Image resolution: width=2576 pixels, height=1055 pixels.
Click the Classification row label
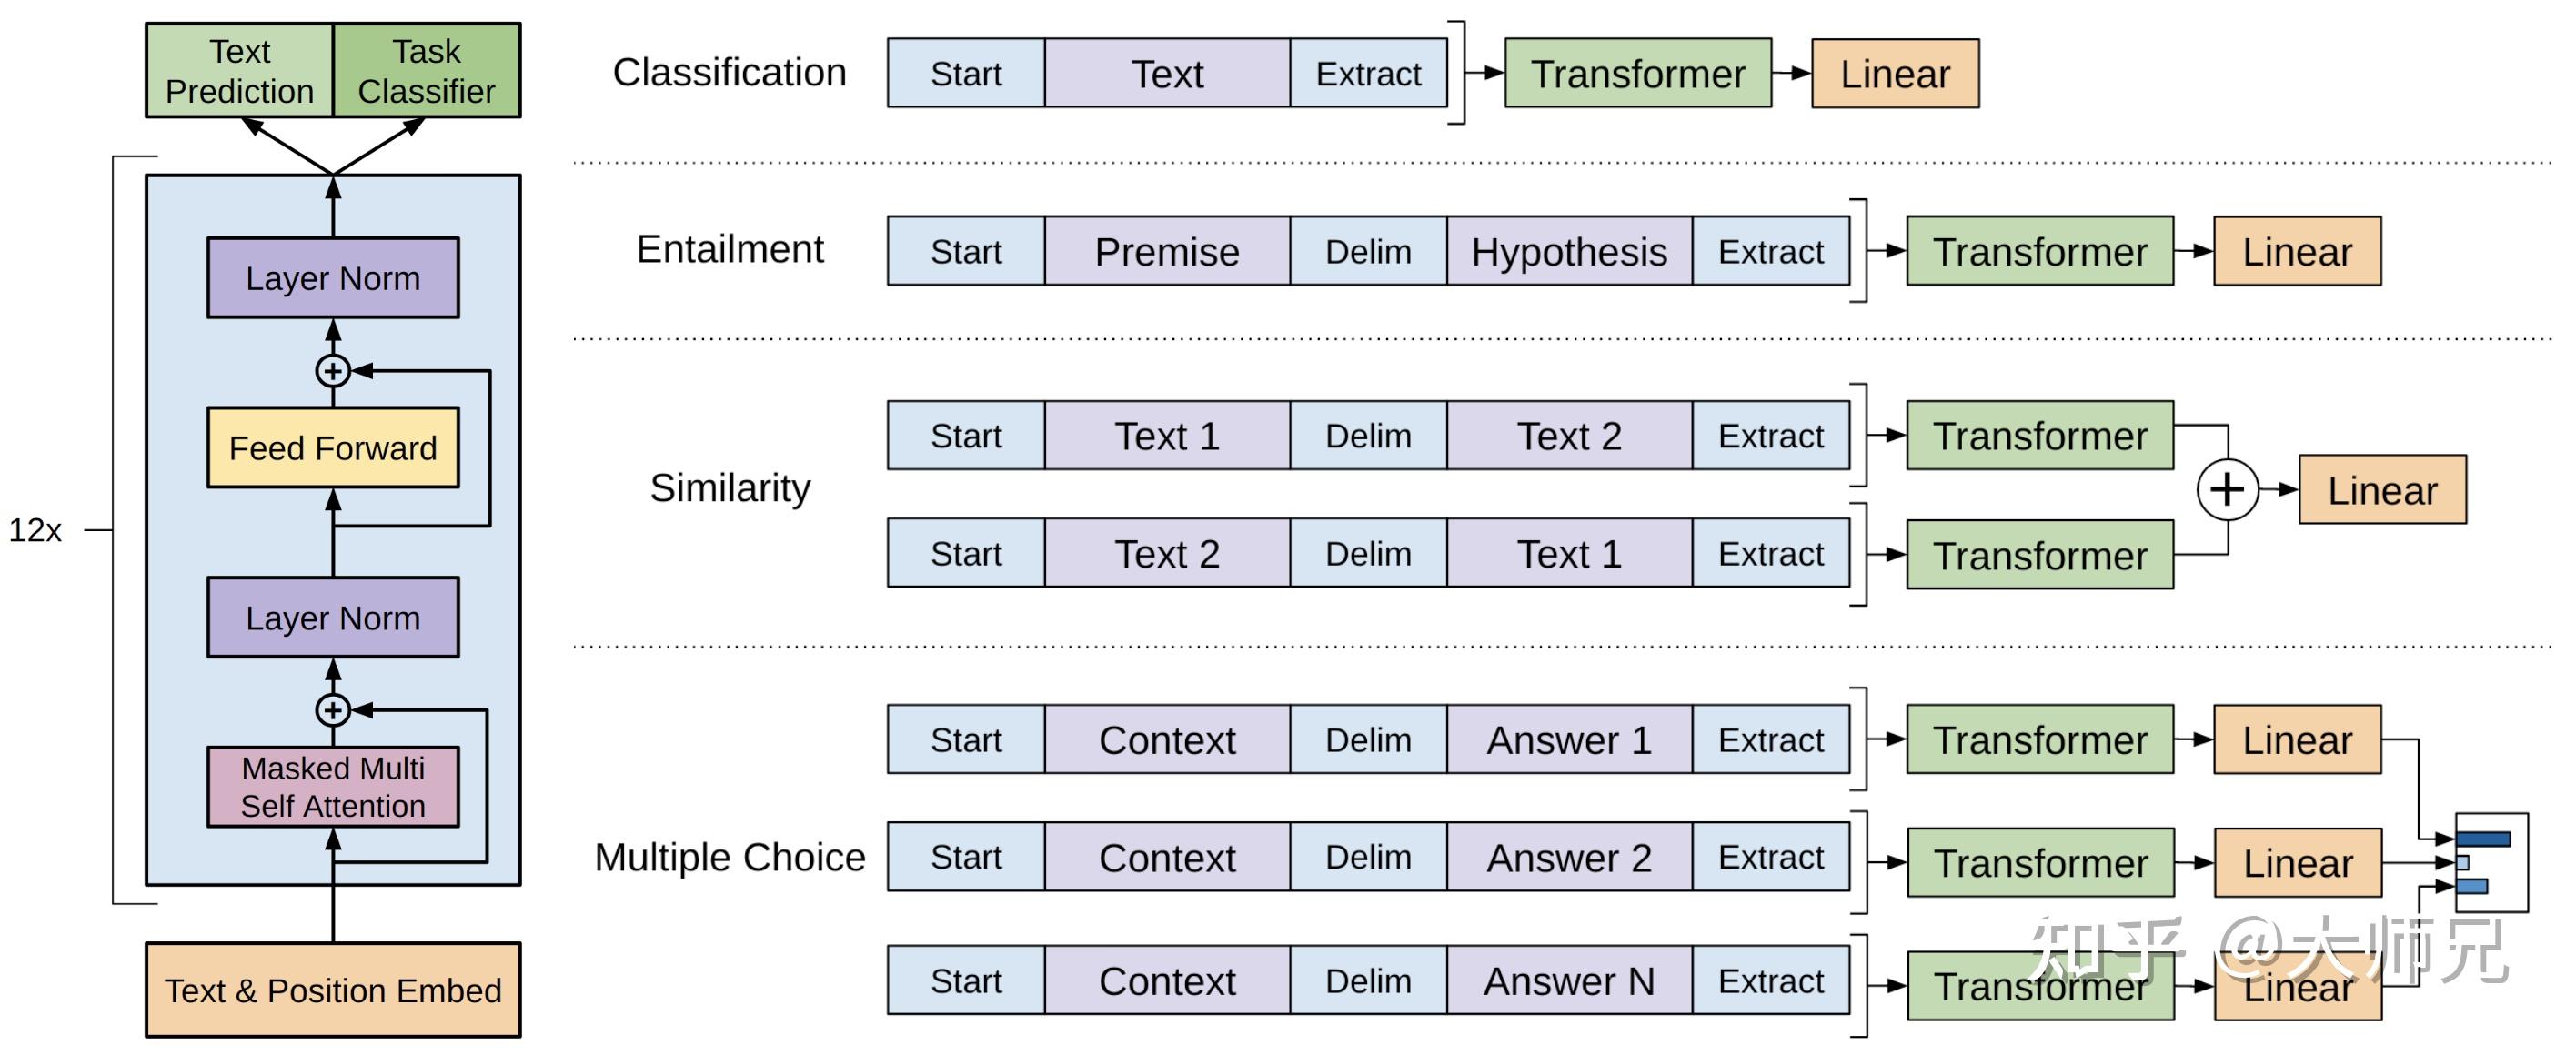pyautogui.click(x=729, y=72)
